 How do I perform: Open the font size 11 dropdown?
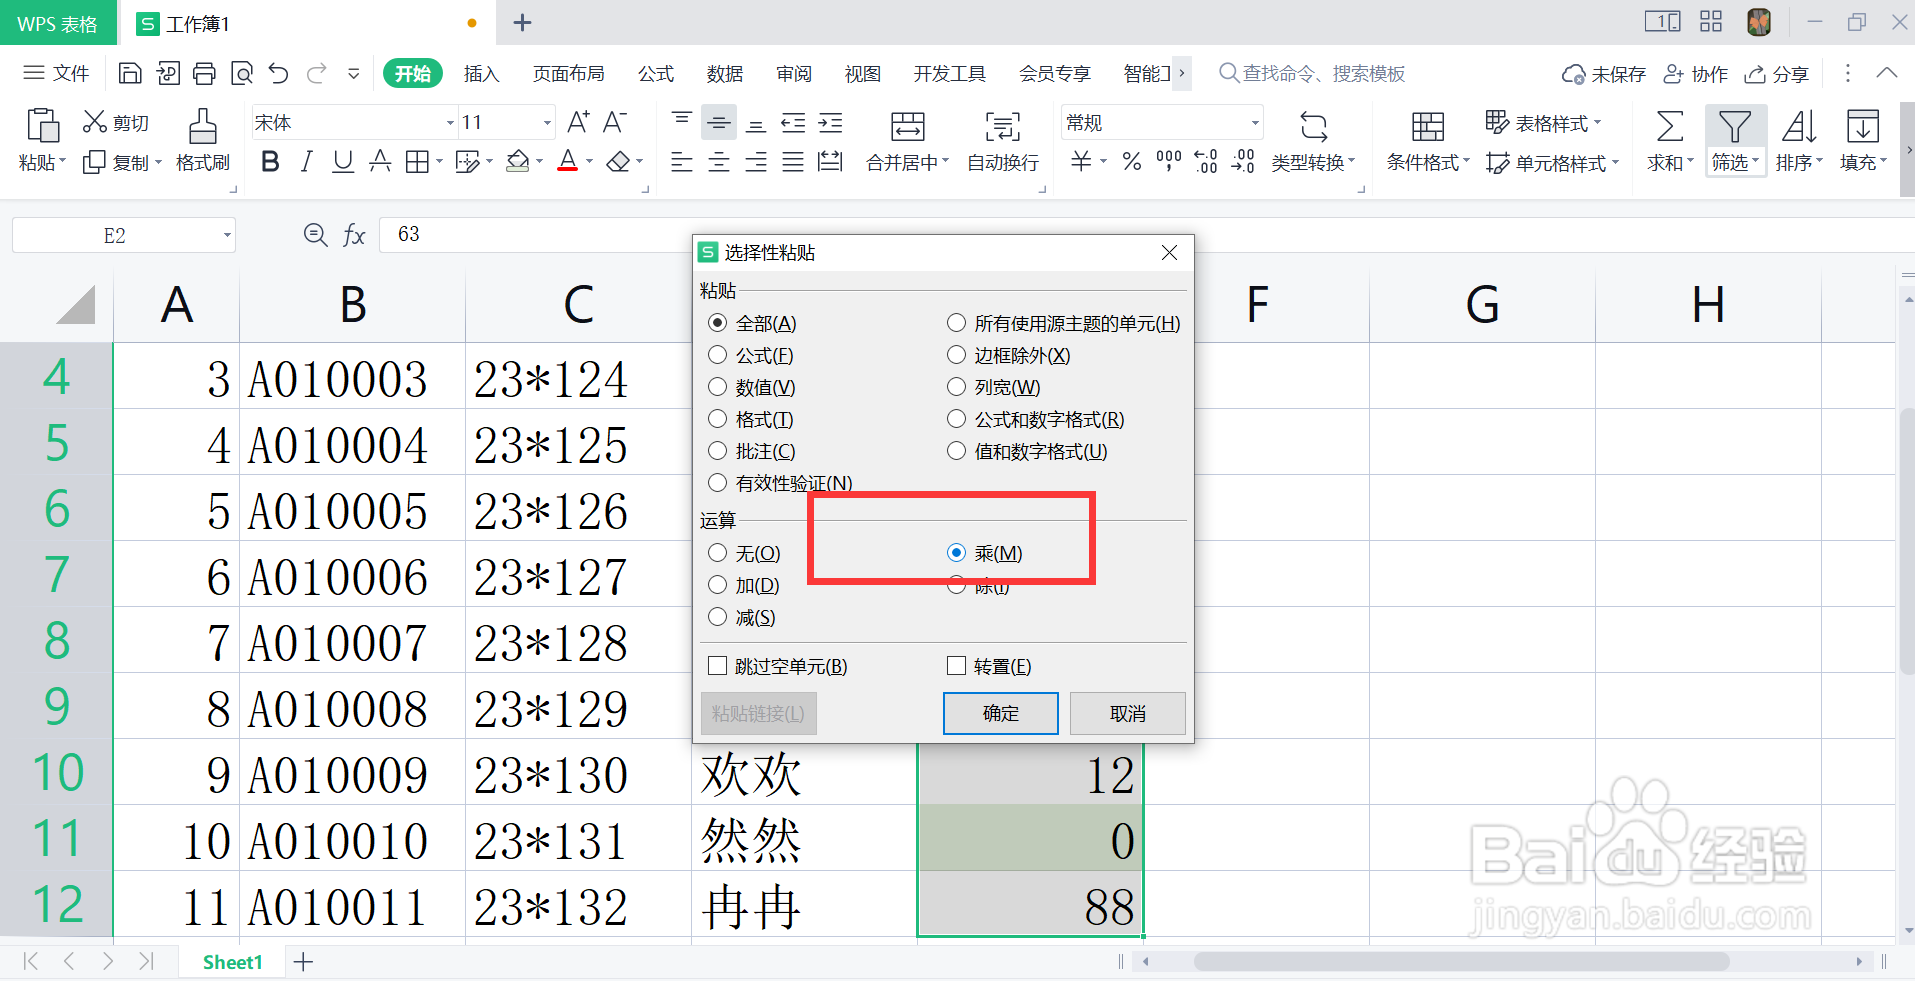(547, 123)
